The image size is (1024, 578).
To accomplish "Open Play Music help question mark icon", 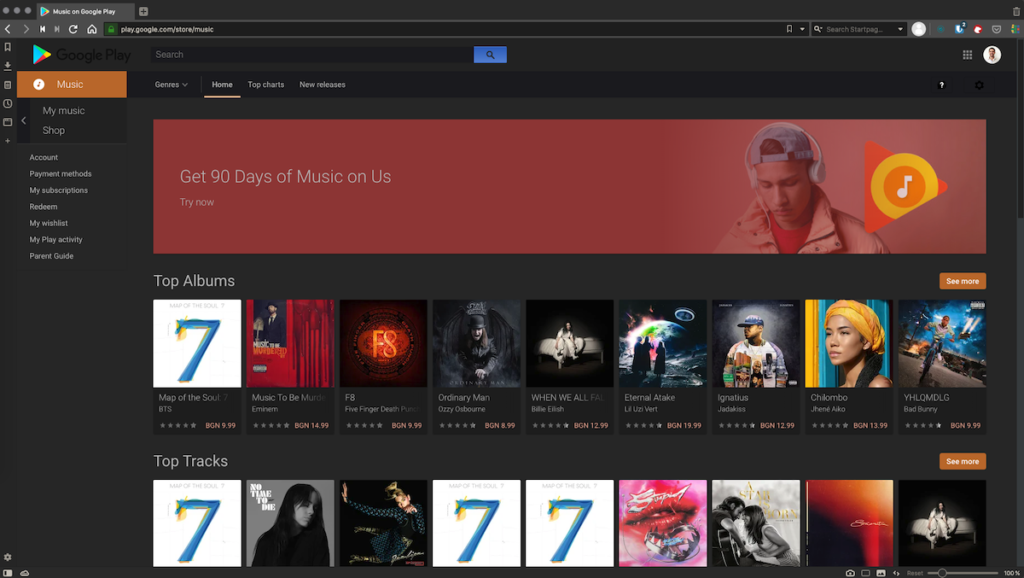I will [x=941, y=86].
